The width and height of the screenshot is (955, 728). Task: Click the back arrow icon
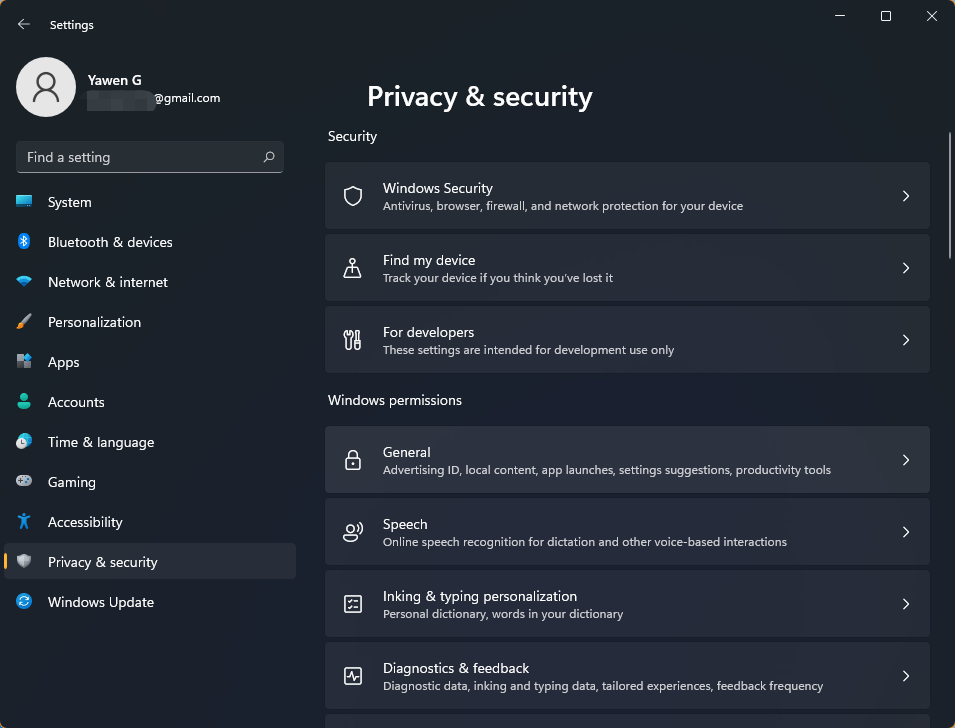coord(24,24)
